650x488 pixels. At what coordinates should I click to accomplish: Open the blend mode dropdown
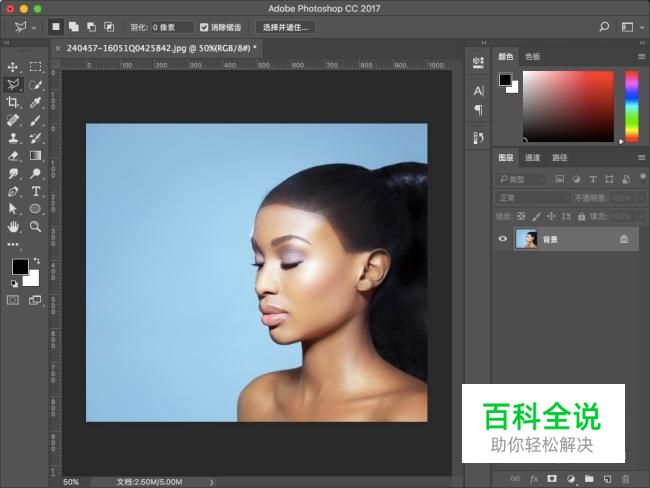pyautogui.click(x=533, y=198)
